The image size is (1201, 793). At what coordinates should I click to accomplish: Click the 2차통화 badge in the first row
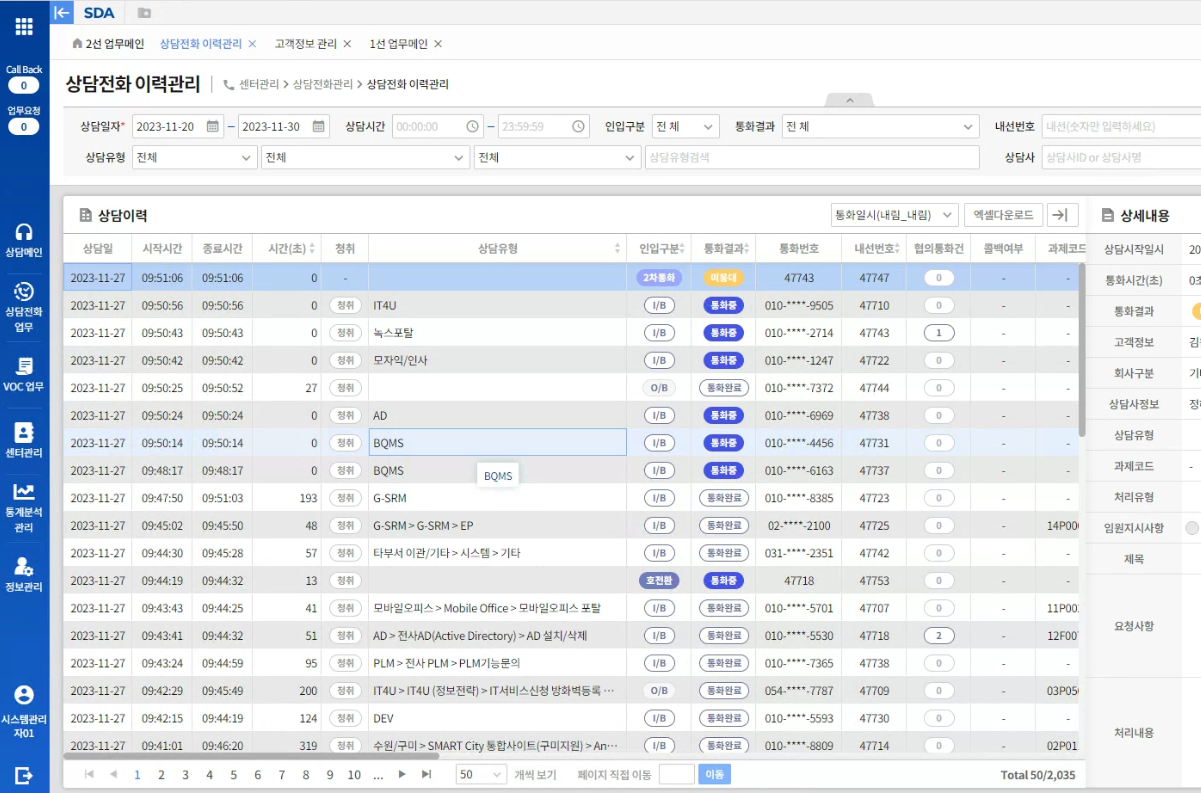pos(659,278)
